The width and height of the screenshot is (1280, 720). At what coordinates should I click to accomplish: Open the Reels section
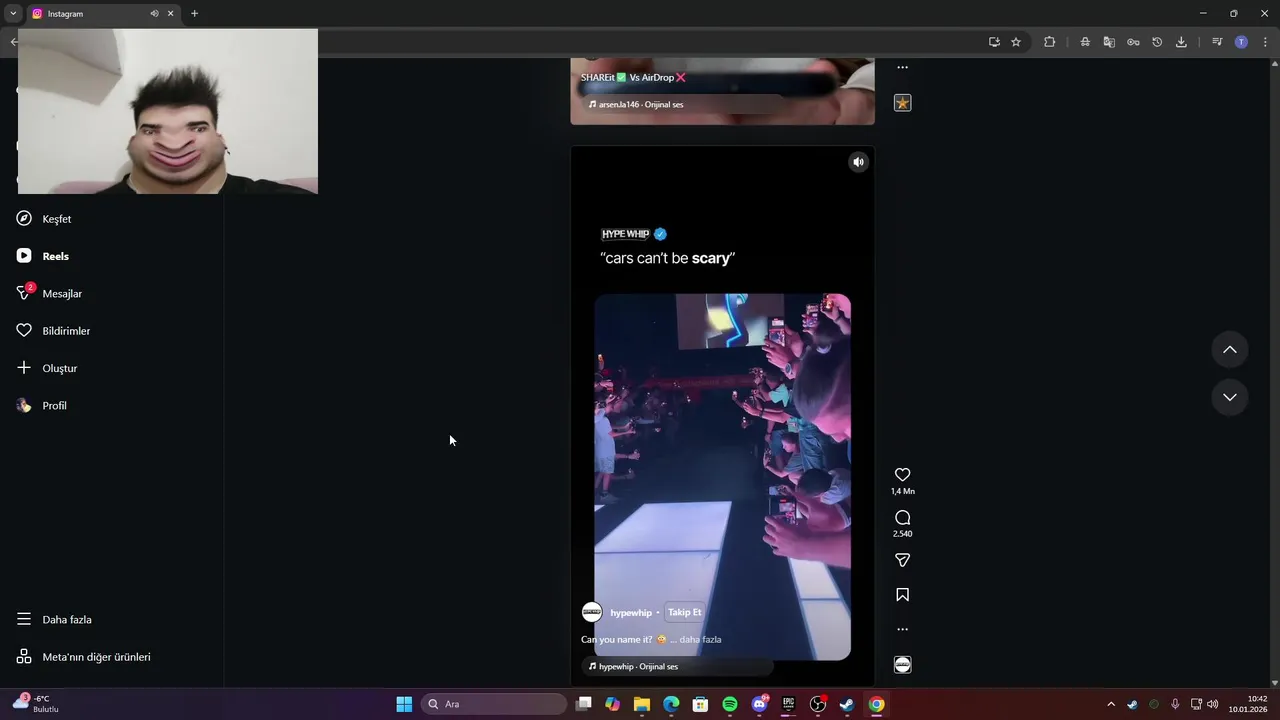click(55, 256)
